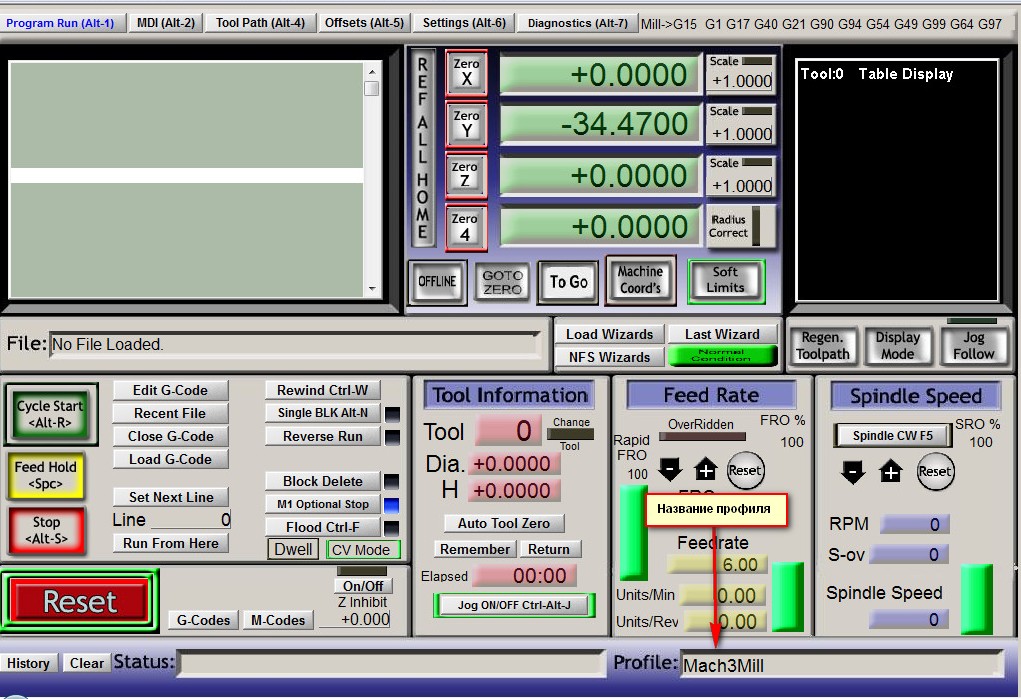Open the Settings tab
Screen dimensions: 1021x699
click(x=464, y=23)
